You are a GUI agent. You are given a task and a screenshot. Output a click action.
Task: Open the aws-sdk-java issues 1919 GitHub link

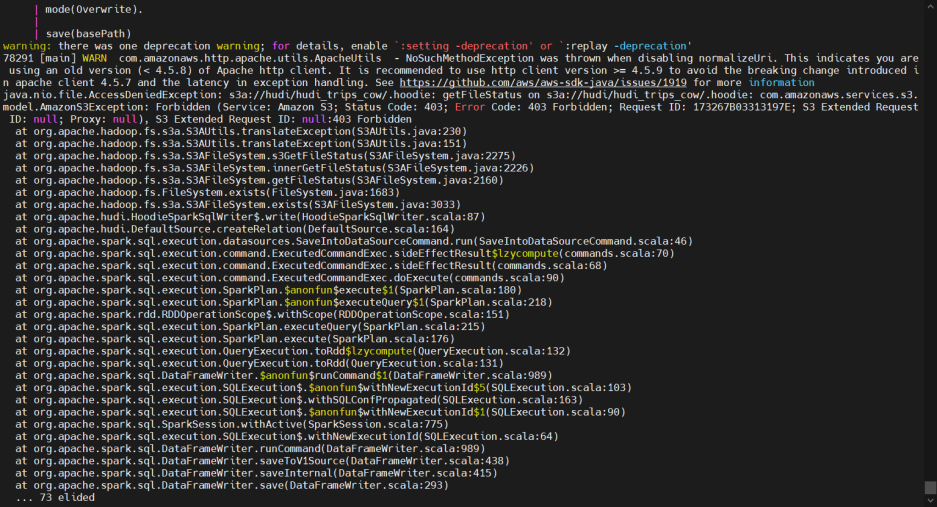tap(543, 83)
